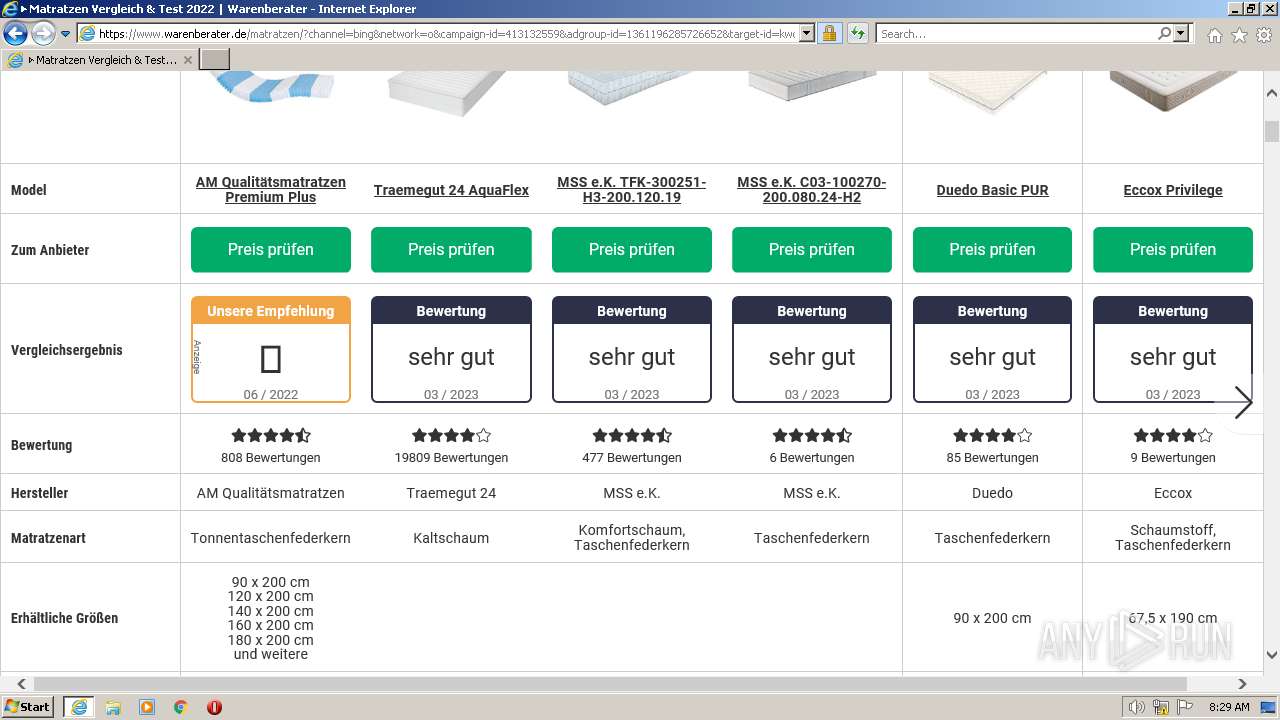Click Preis prüfen for MSS TFK-300251
1280x720 pixels.
pos(632,249)
